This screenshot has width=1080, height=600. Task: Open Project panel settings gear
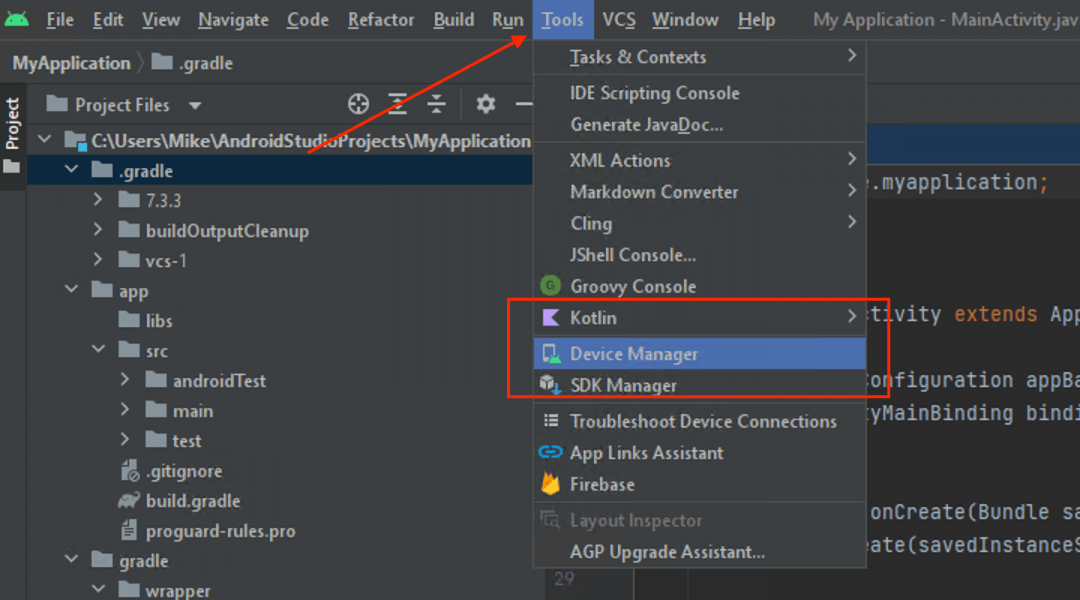coord(486,104)
